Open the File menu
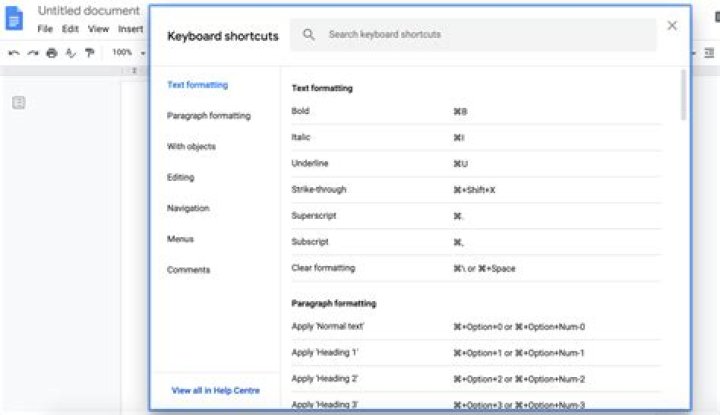720x415 pixels. (45, 29)
